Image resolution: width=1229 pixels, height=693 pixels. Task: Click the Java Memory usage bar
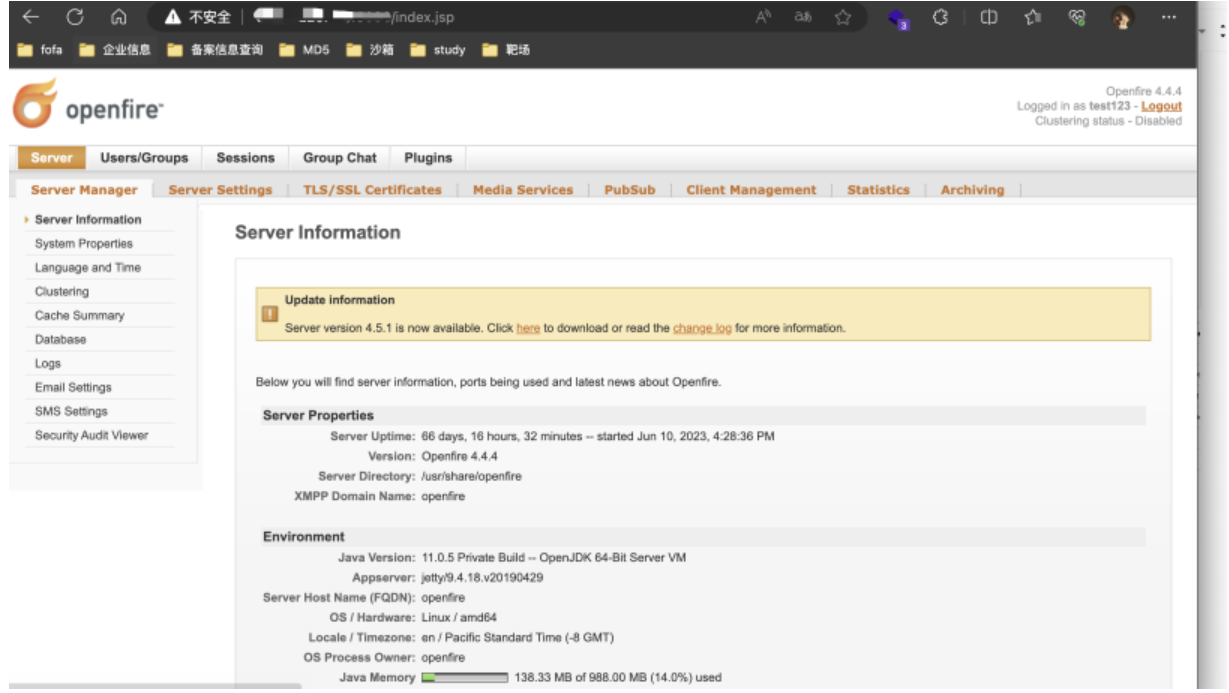(465, 678)
